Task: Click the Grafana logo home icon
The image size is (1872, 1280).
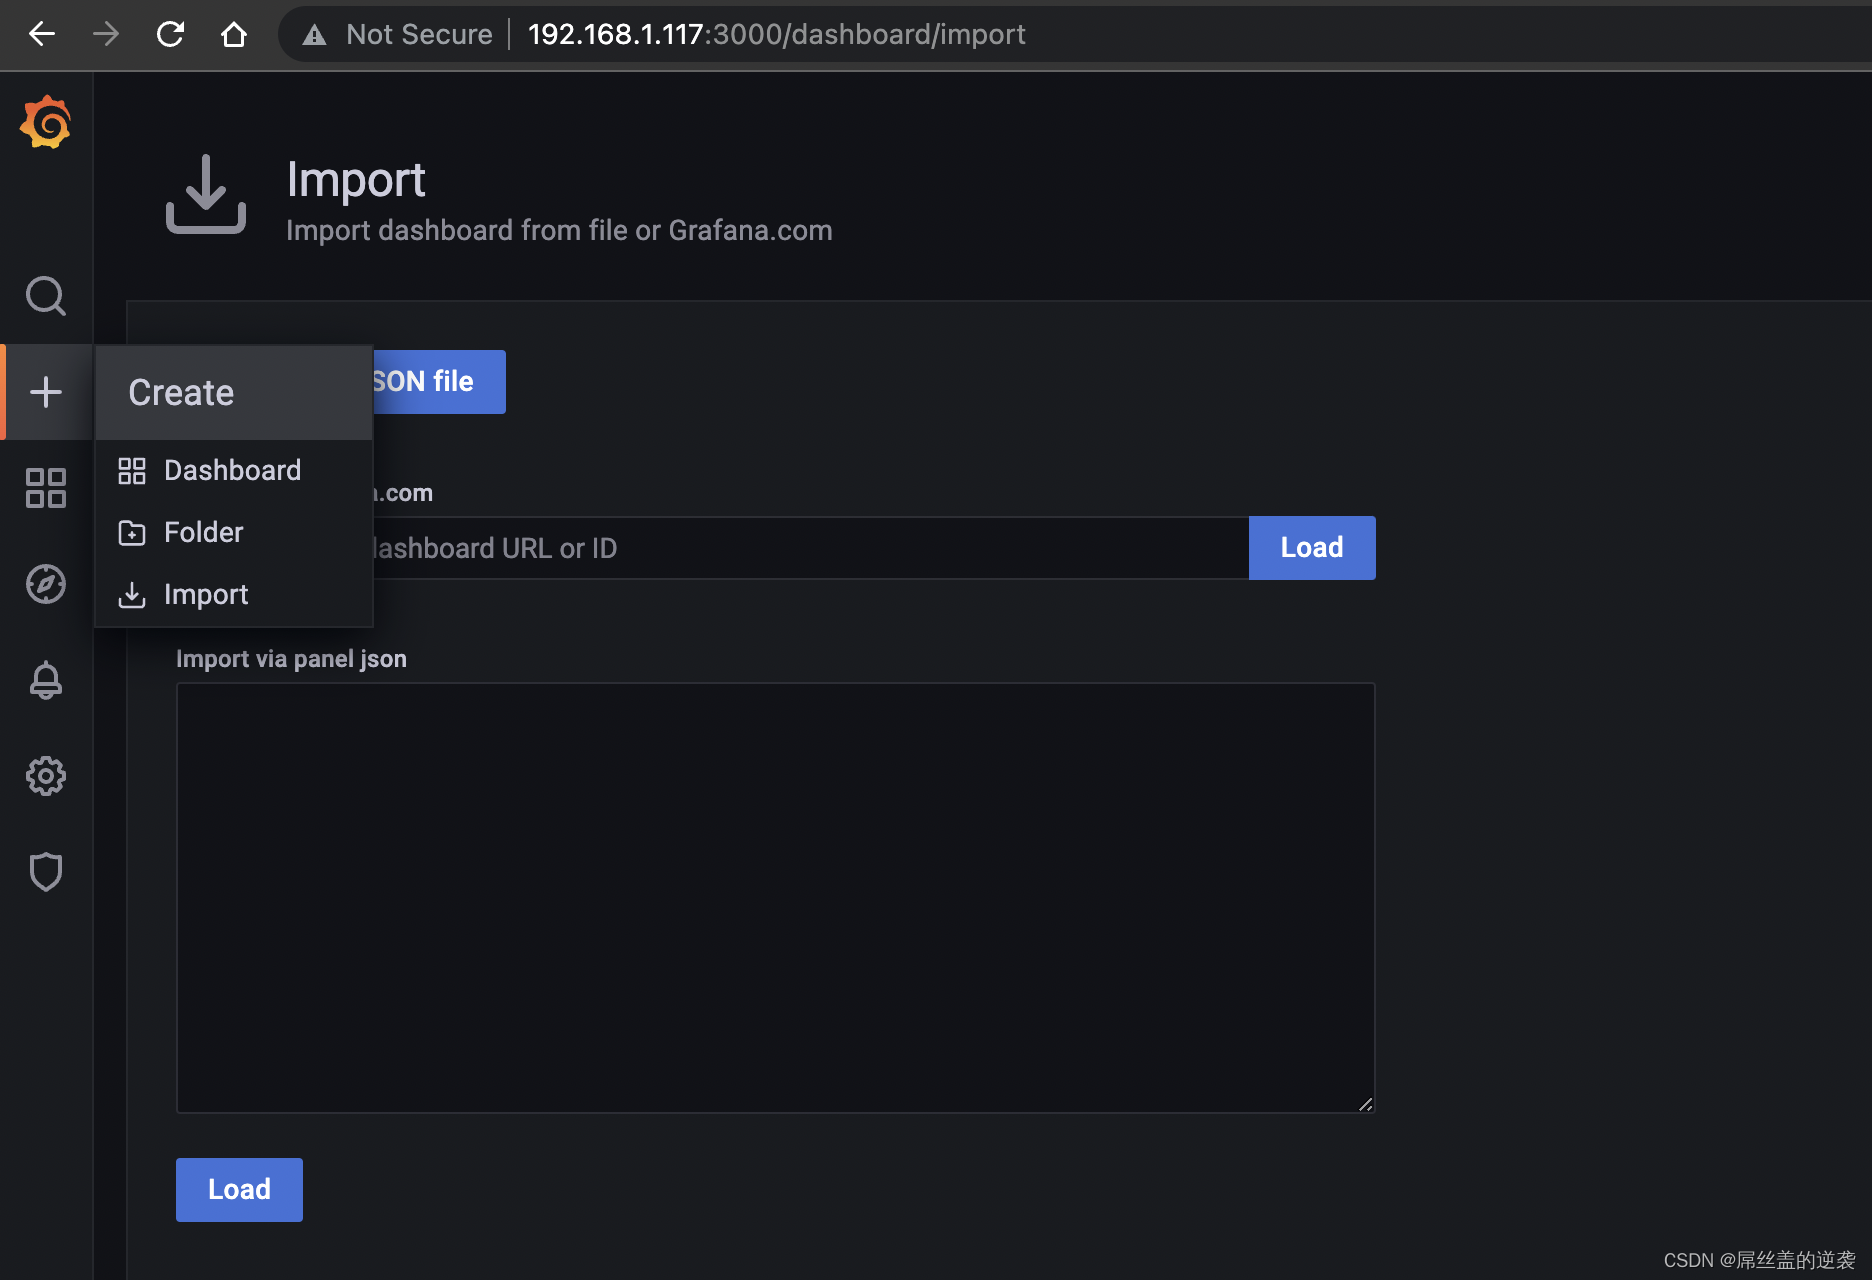Action: [x=46, y=122]
